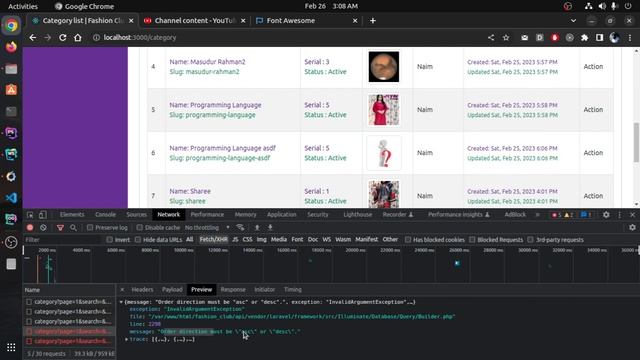Click the question mark image in row 6

(x=384, y=153)
